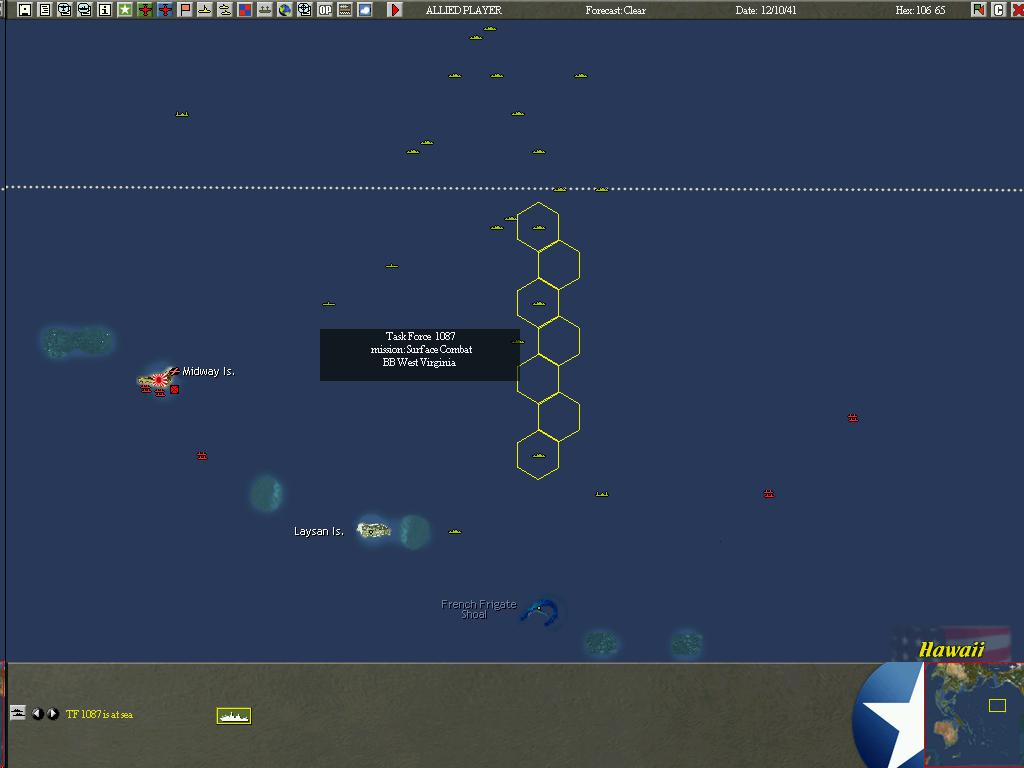This screenshot has width=1024, height=768.
Task: Select task force in bottom yellow hexagon
Action: (539, 455)
